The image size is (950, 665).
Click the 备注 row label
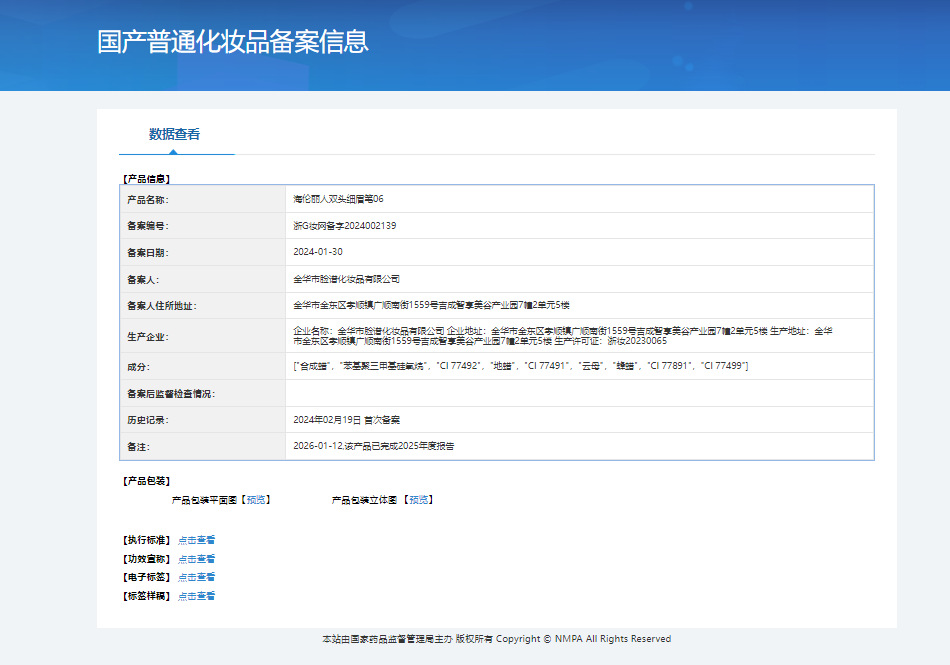(x=138, y=447)
